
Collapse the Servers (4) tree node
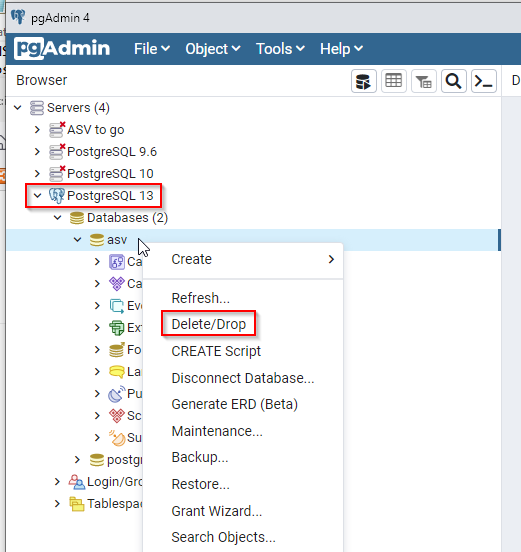pos(18,108)
